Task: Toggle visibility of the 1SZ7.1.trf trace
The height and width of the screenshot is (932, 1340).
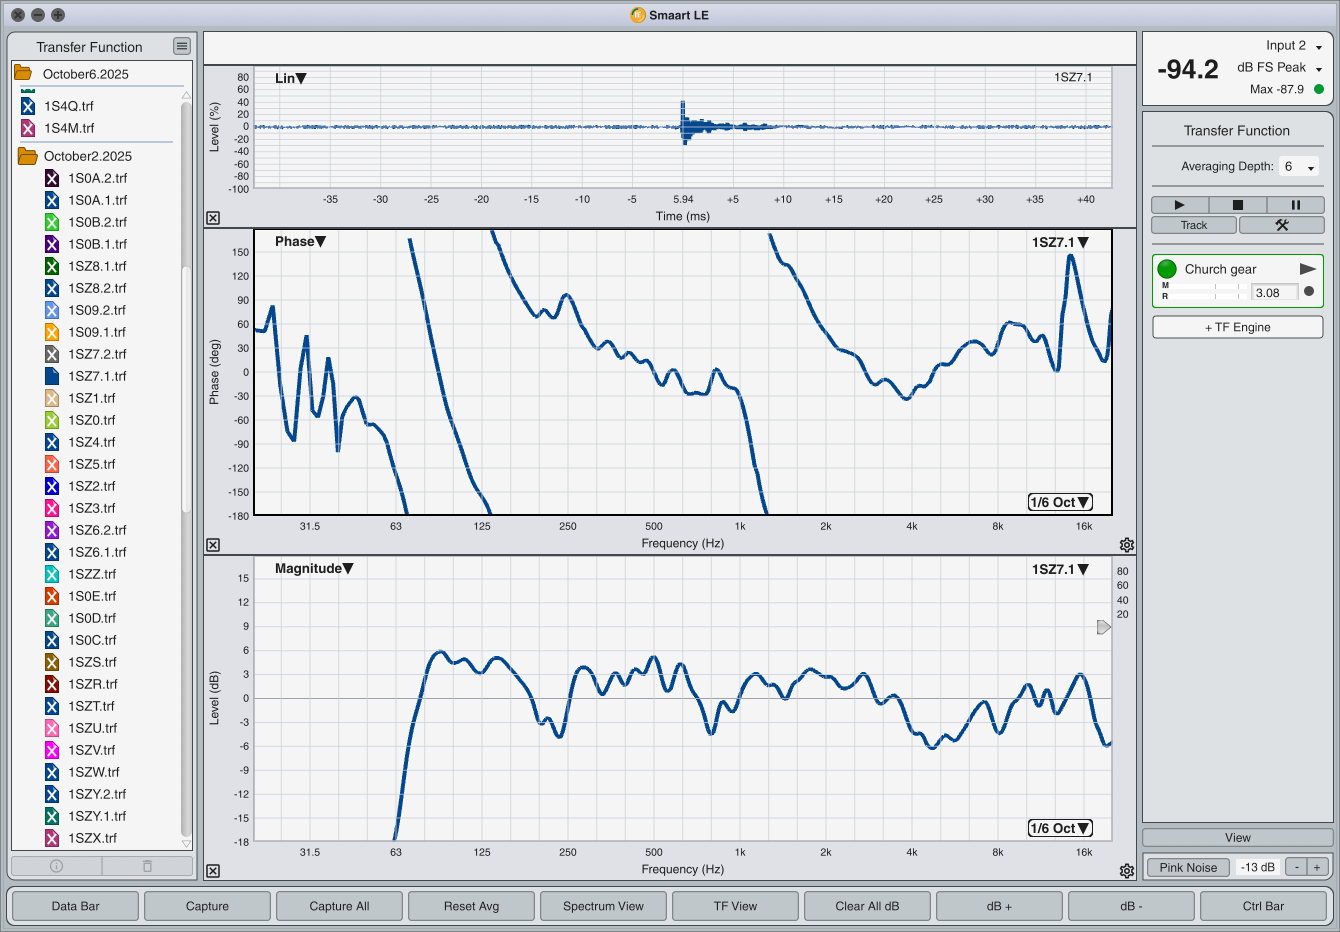Action: pyautogui.click(x=52, y=376)
